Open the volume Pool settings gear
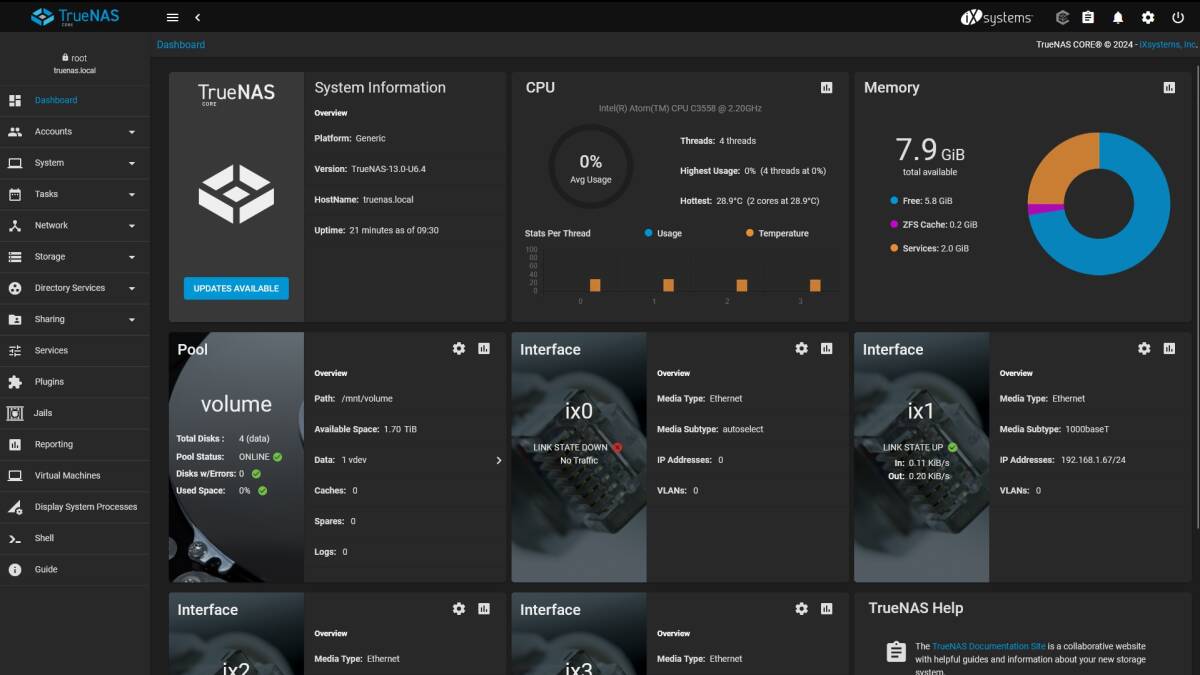The image size is (1200, 675). click(459, 349)
